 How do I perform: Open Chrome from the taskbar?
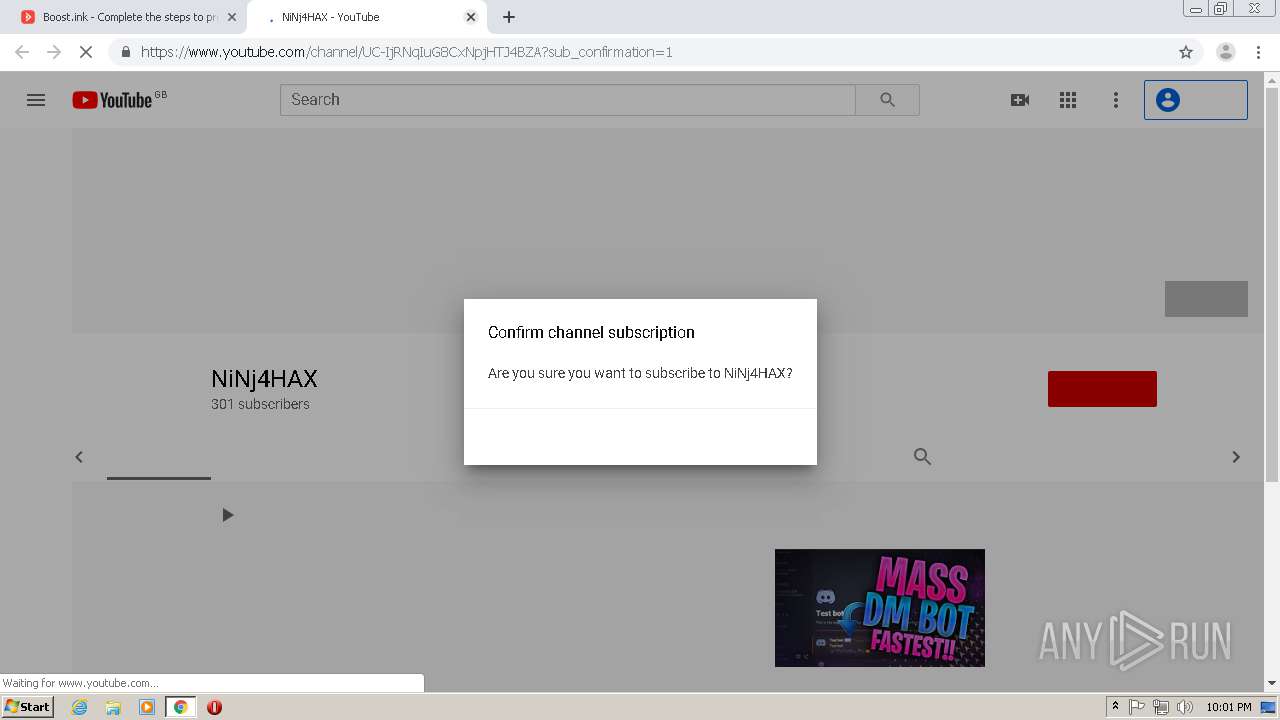click(x=180, y=707)
